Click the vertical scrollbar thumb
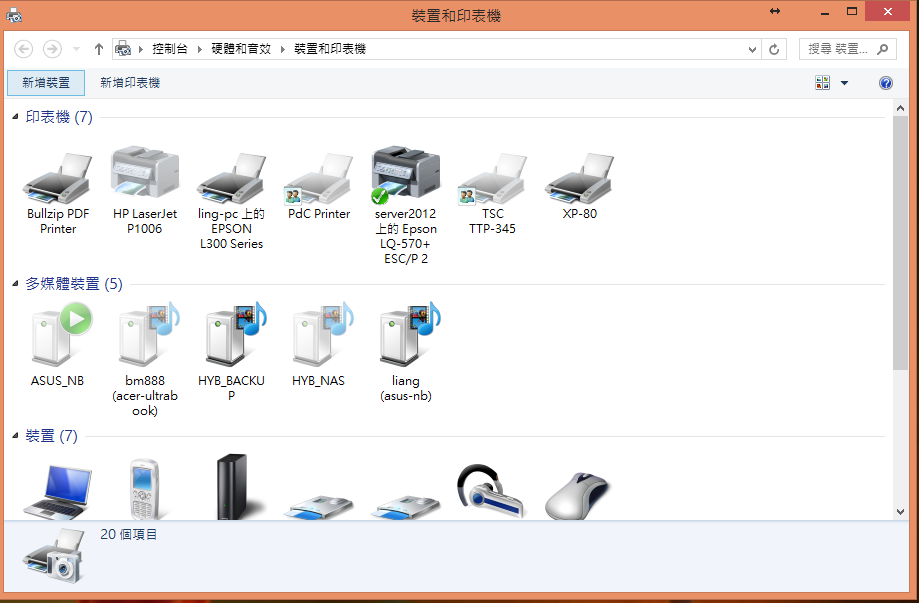The height and width of the screenshot is (603, 919). 900,243
